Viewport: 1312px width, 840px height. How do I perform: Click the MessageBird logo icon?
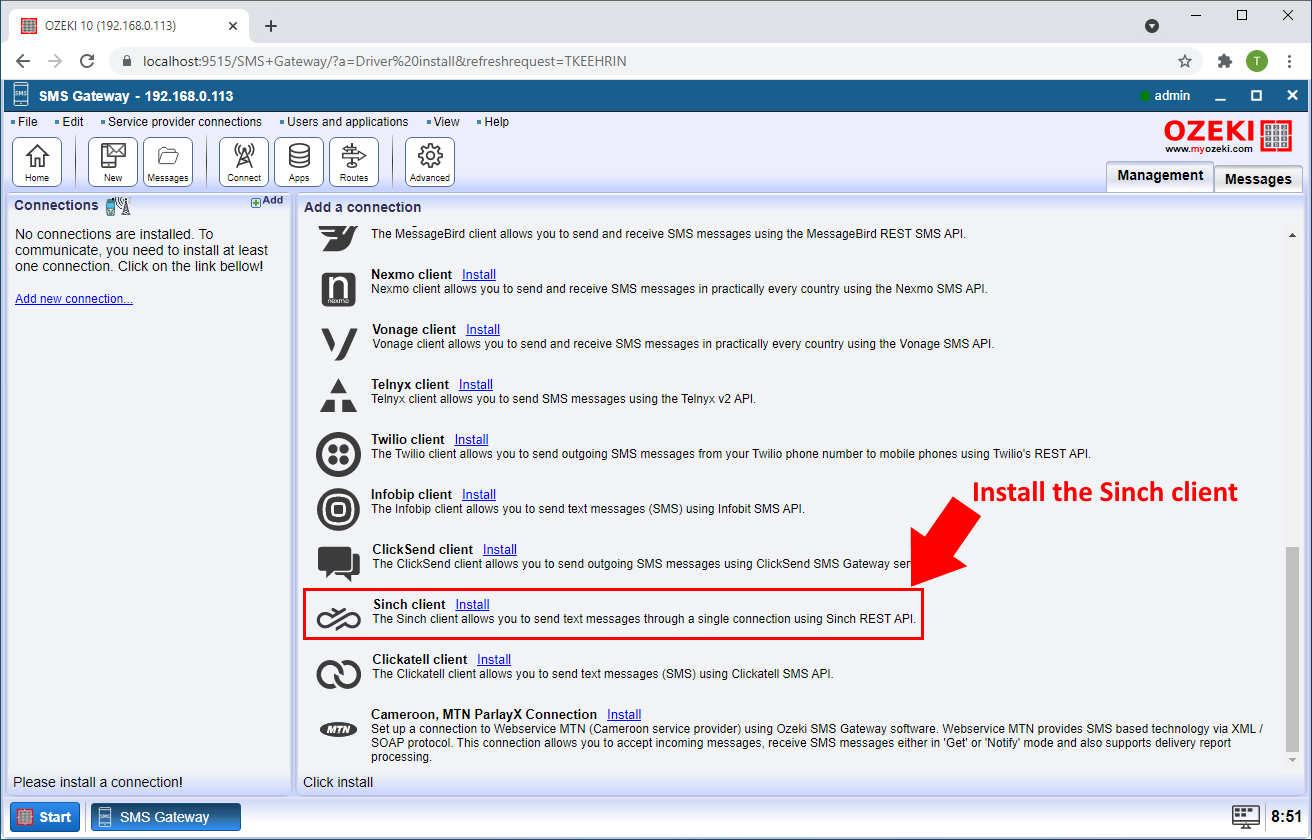(338, 238)
